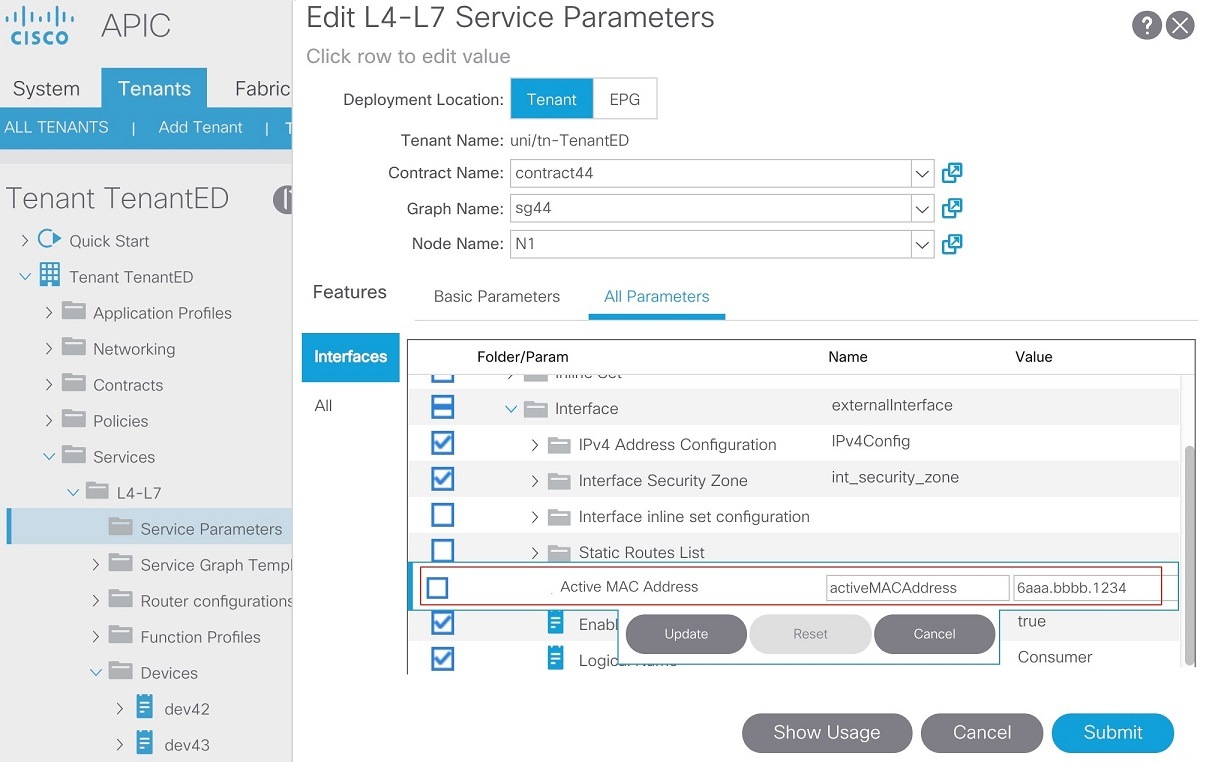
Task: Expand the Static Routes List folder
Action: tap(535, 551)
